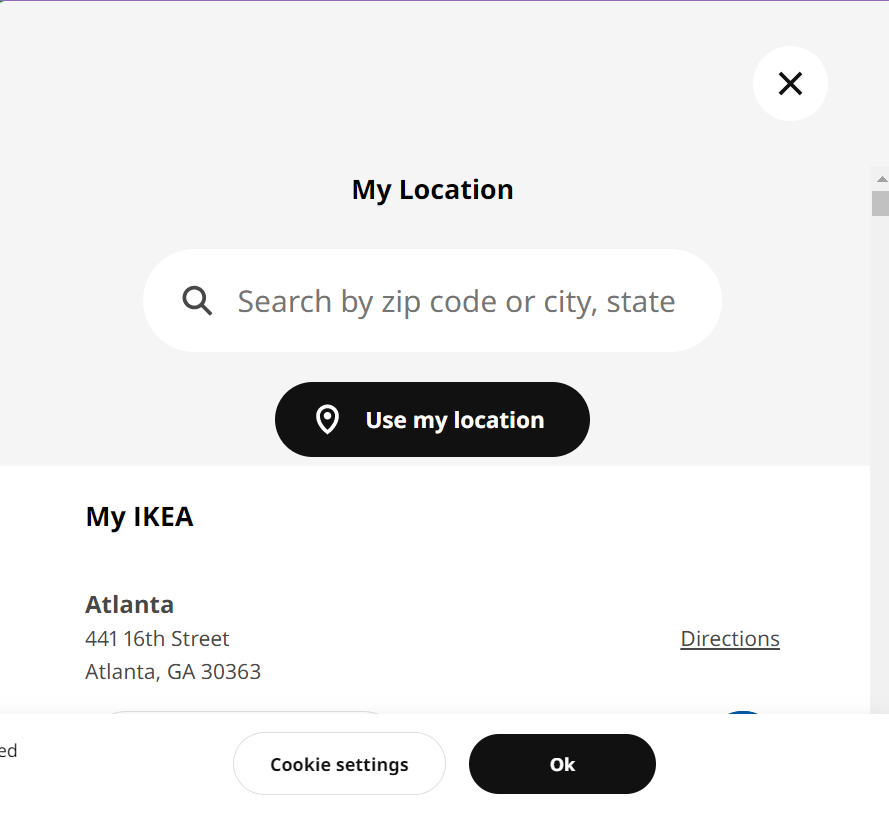Screen dimensions: 889x813
Task: Click the magnifying glass search icon
Action: [198, 301]
